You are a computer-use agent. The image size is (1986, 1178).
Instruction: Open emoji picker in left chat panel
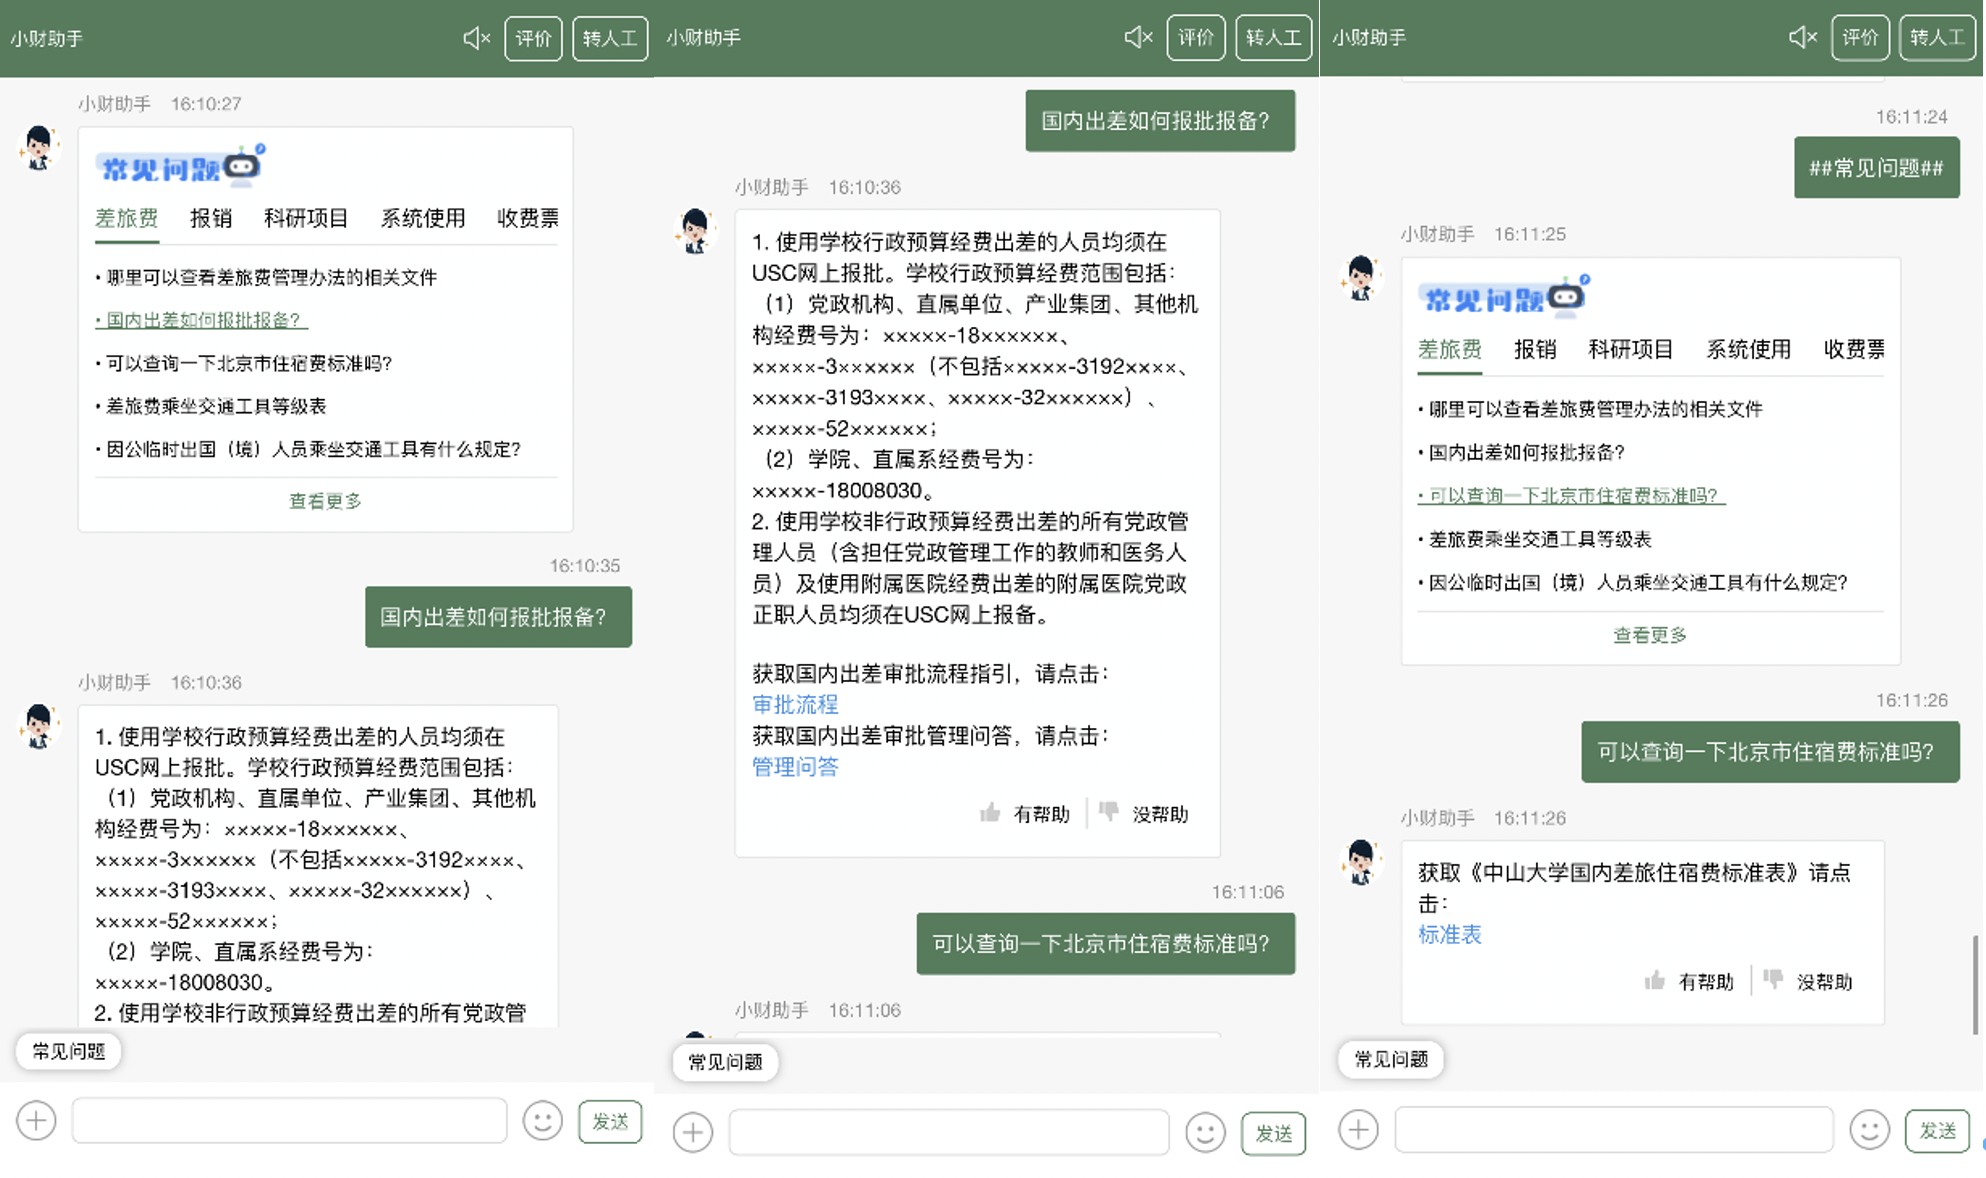point(542,1121)
